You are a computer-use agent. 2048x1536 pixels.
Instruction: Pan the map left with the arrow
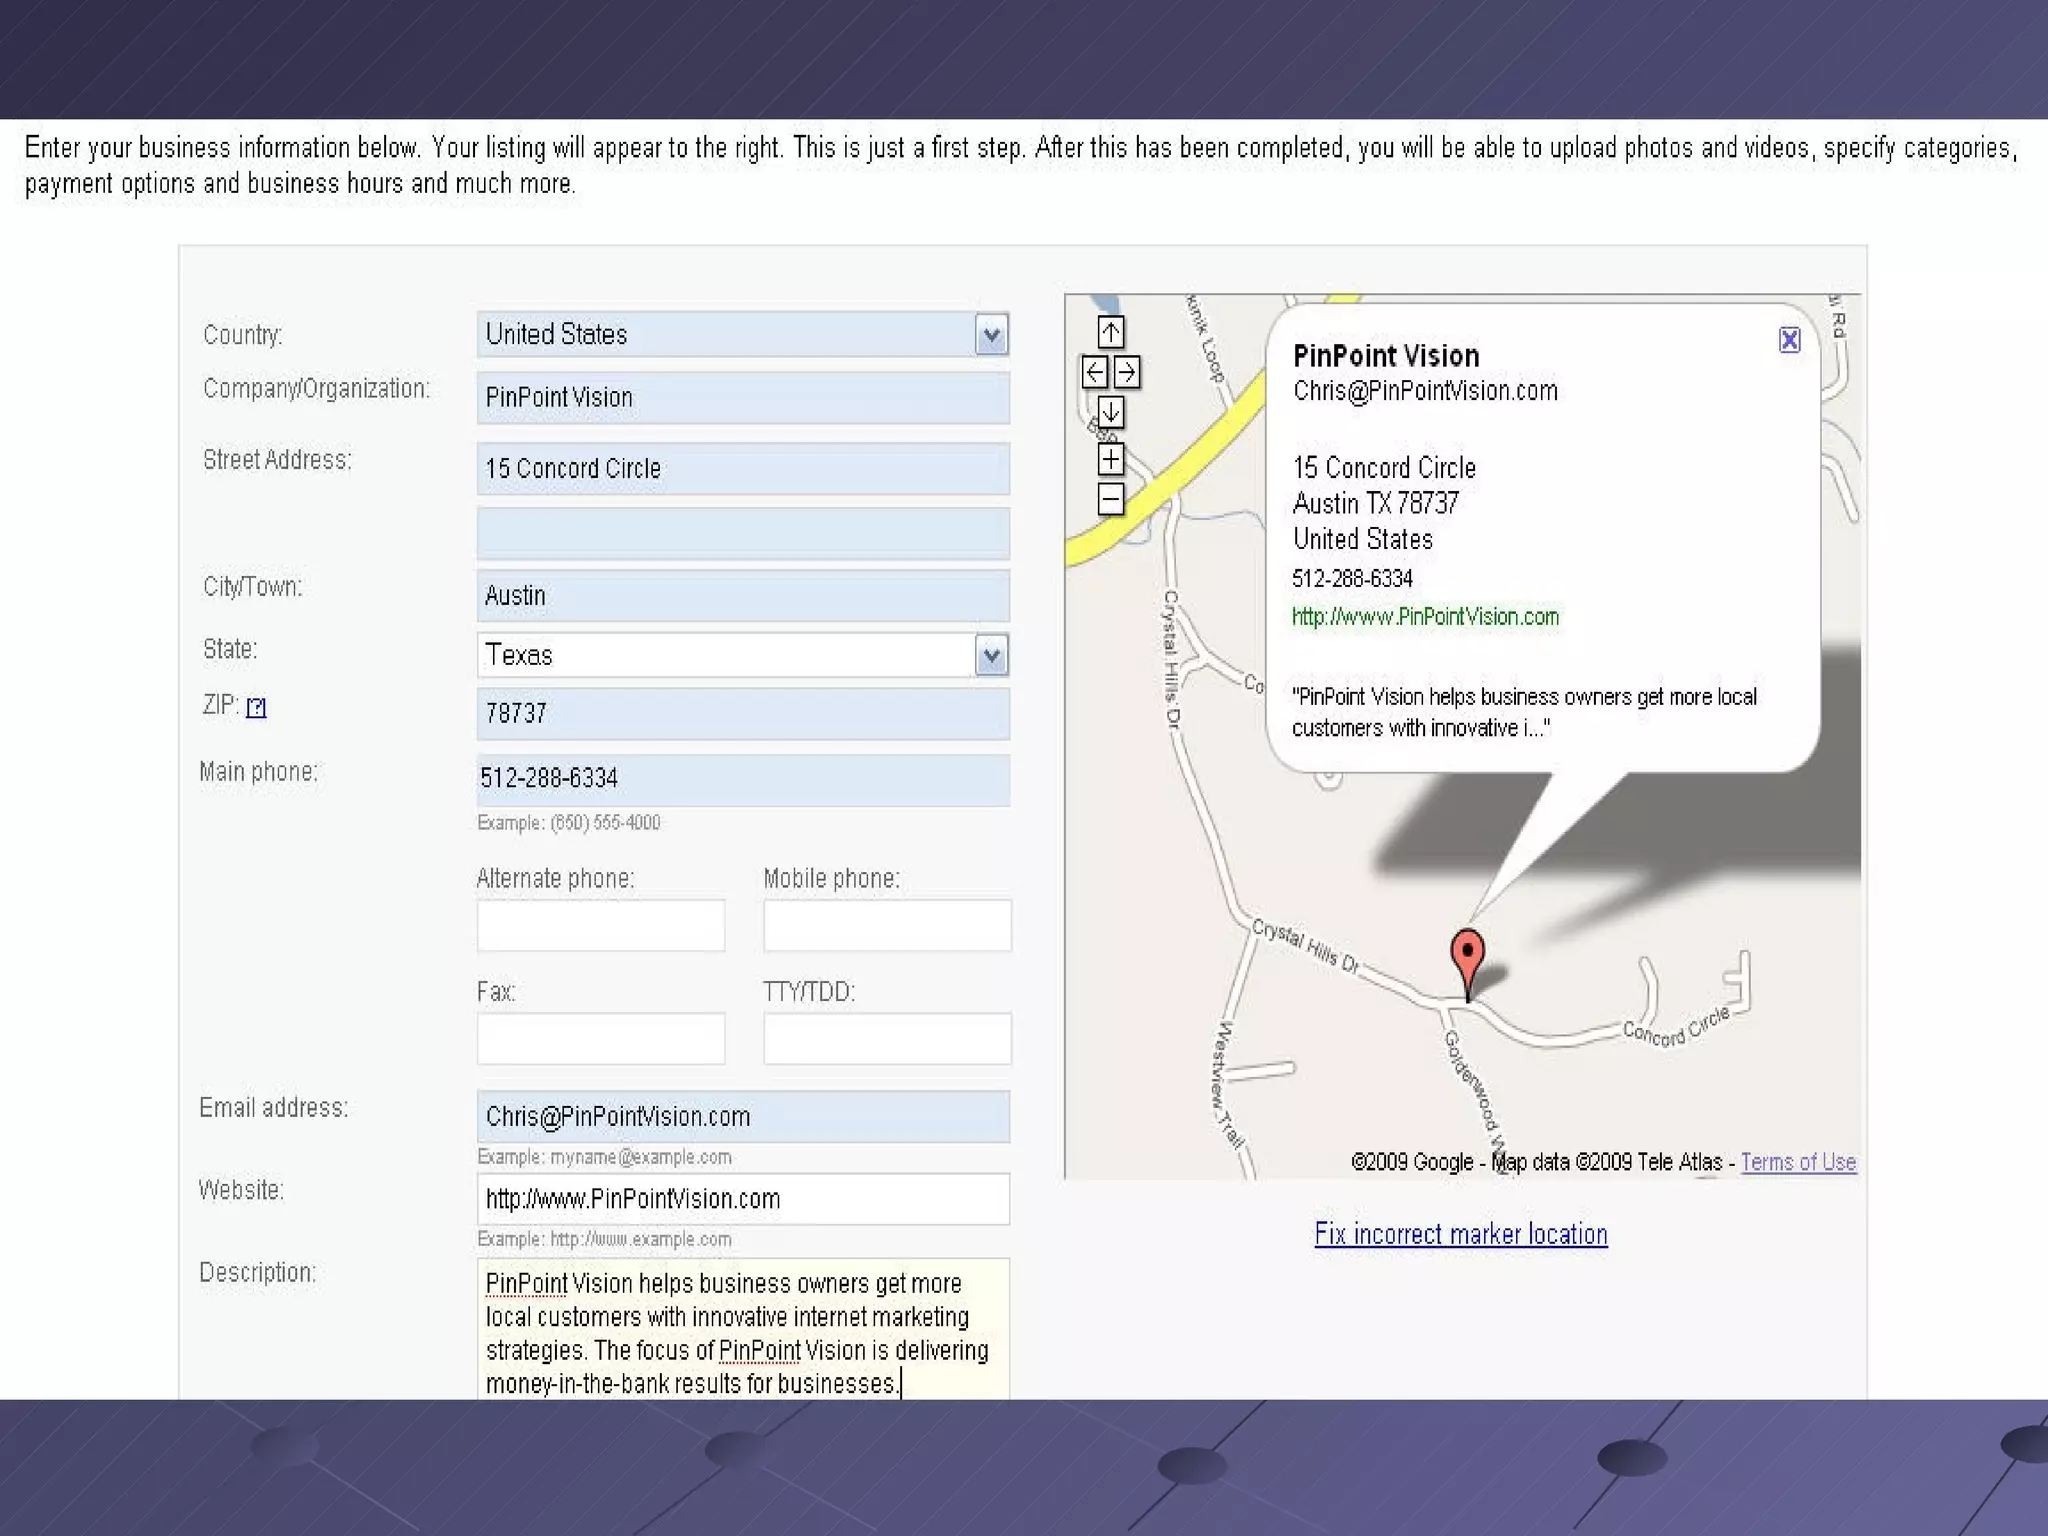[1094, 373]
